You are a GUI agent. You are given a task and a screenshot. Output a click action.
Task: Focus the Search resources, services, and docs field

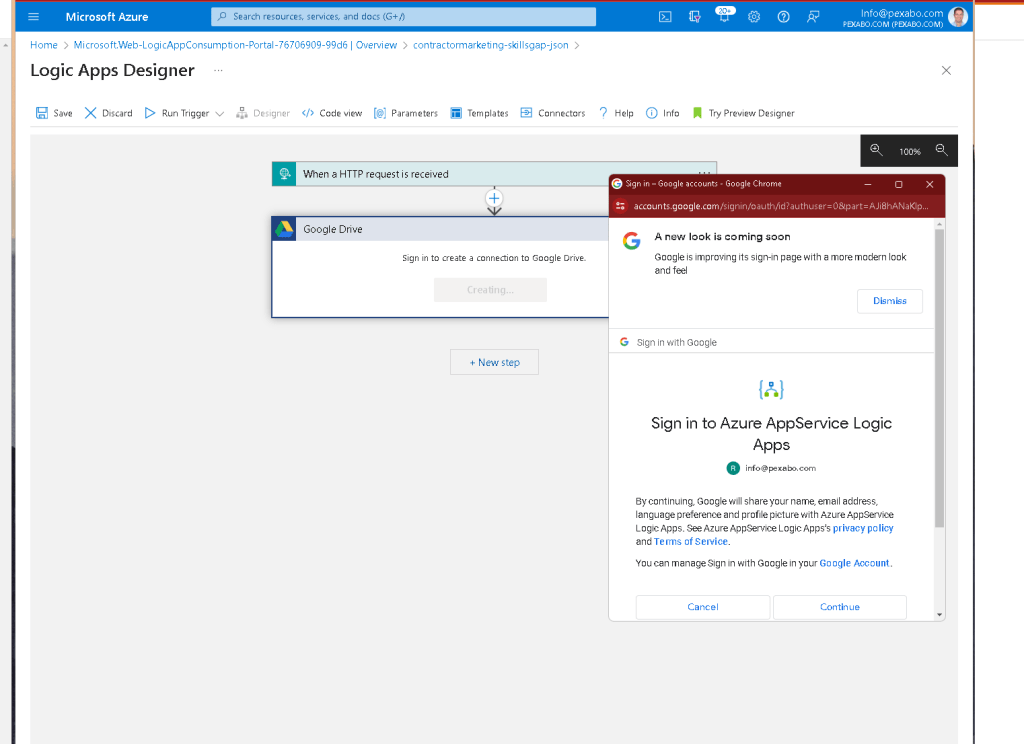[404, 16]
